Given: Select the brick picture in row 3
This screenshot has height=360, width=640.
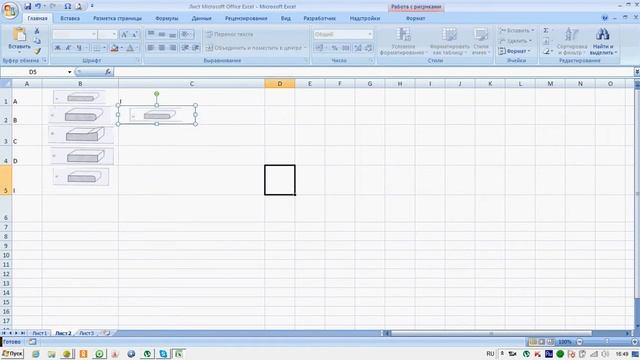Looking at the screenshot, I should 81,134.
